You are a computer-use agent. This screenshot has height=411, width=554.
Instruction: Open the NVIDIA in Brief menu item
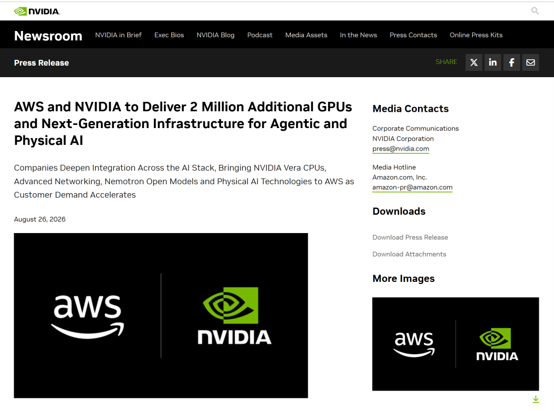click(x=118, y=35)
